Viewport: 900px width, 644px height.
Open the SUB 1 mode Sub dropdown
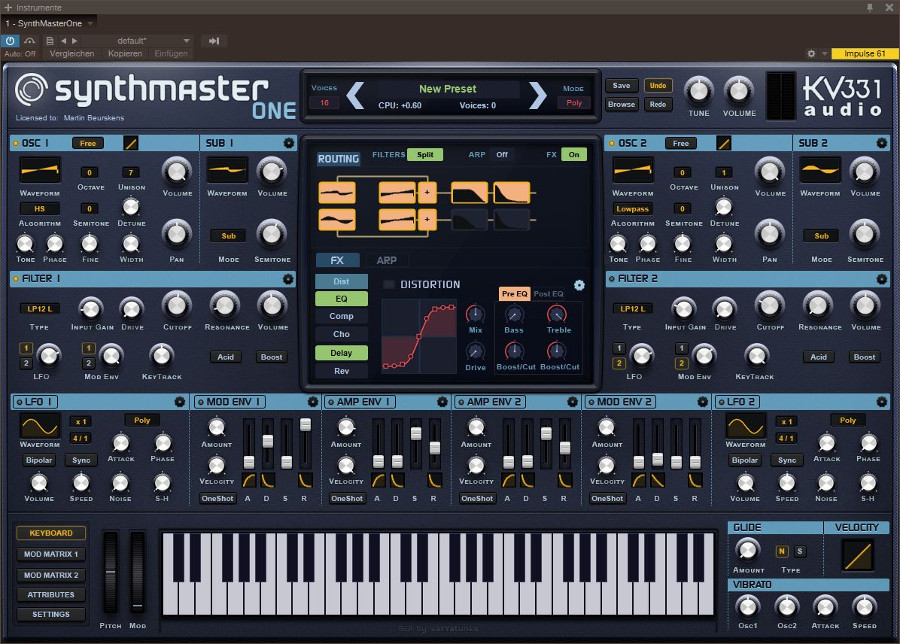pyautogui.click(x=228, y=236)
